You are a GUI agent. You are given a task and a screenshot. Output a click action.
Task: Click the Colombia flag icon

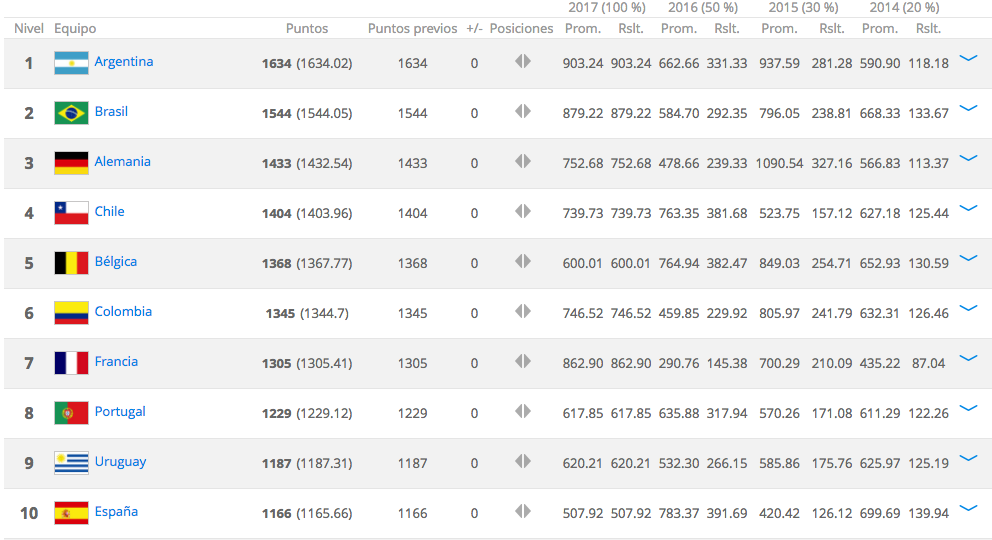[71, 313]
